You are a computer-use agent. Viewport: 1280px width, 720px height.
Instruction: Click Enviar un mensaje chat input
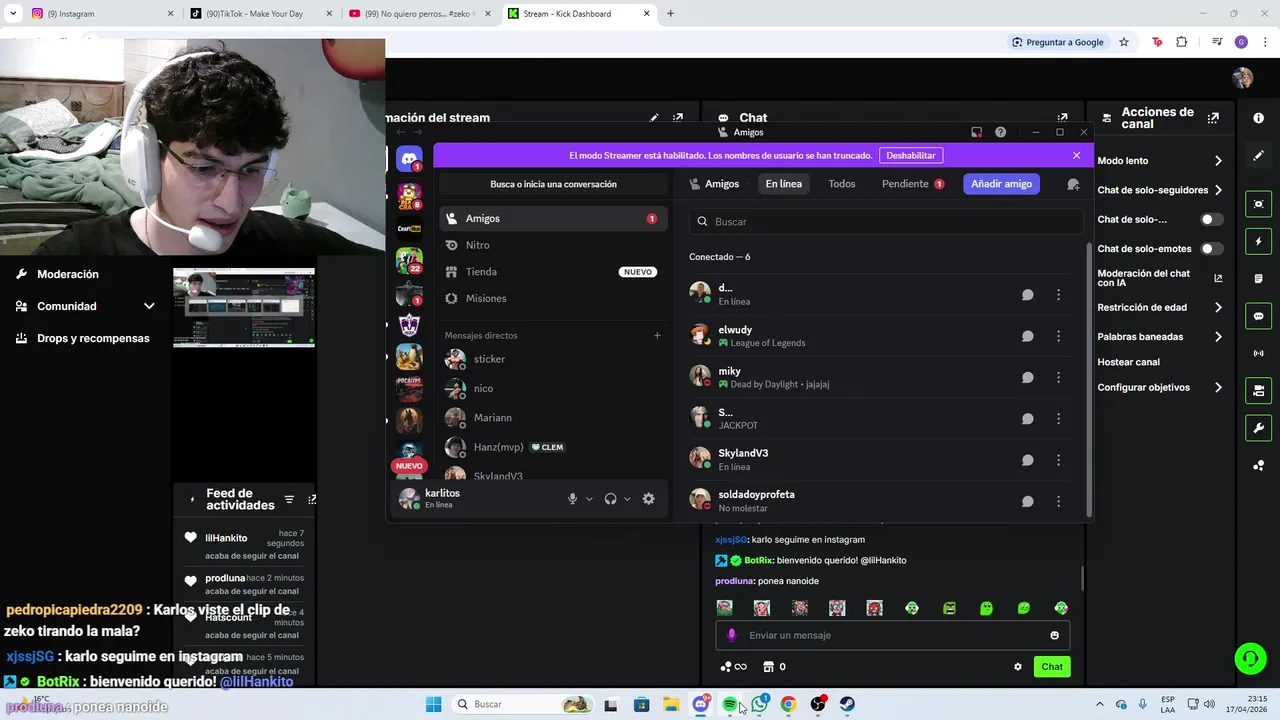click(892, 635)
